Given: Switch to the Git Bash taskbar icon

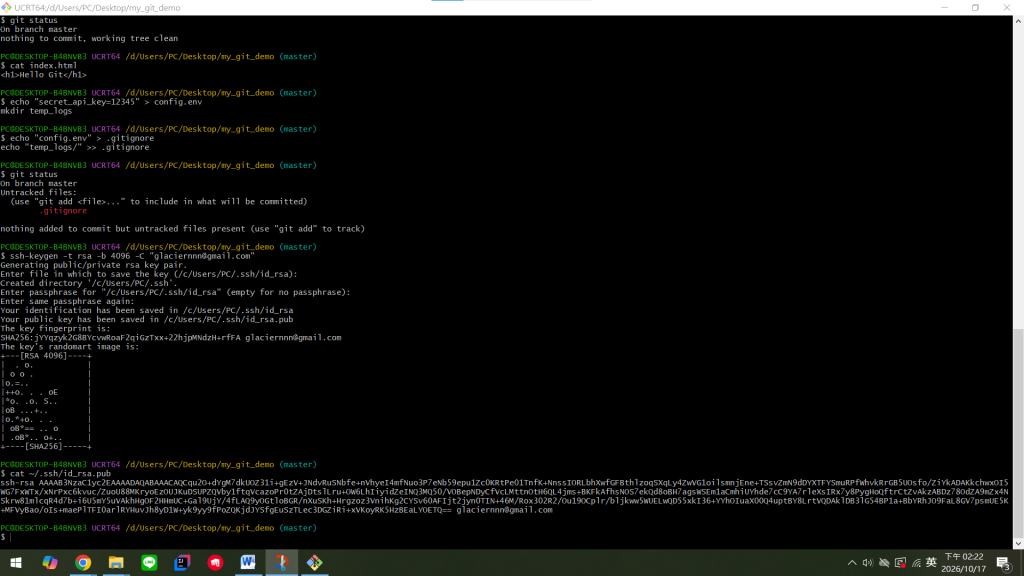Looking at the screenshot, I should click(315, 562).
